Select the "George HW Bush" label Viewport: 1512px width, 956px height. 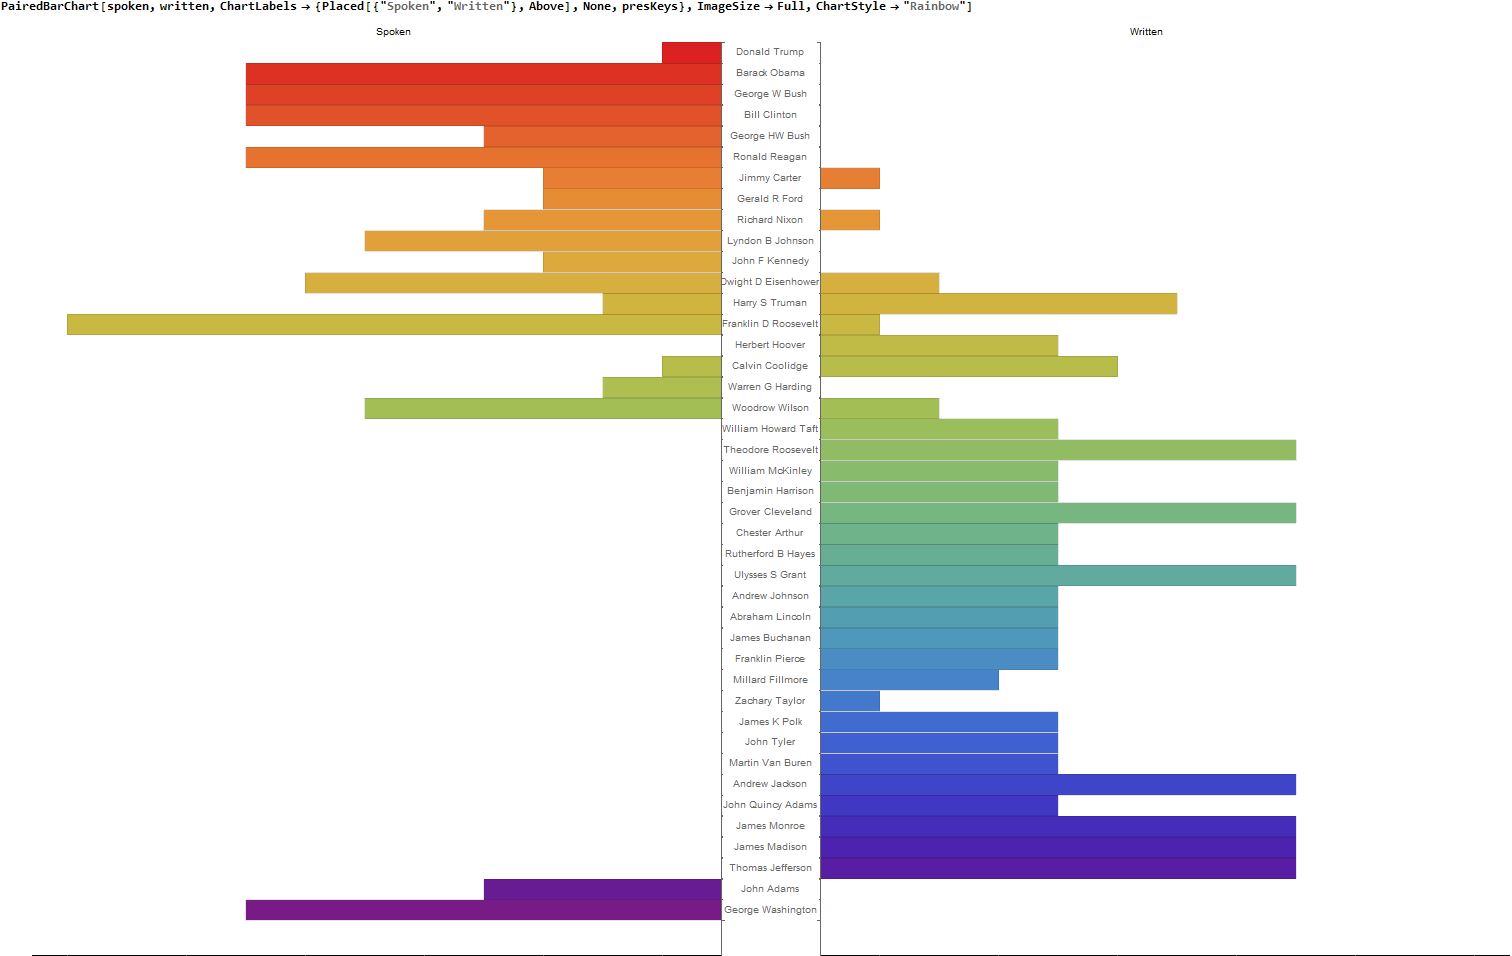coord(770,136)
